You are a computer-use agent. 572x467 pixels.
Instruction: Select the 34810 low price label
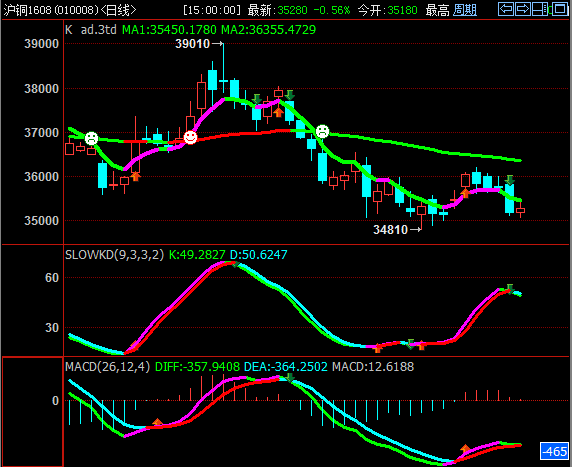tap(390, 229)
